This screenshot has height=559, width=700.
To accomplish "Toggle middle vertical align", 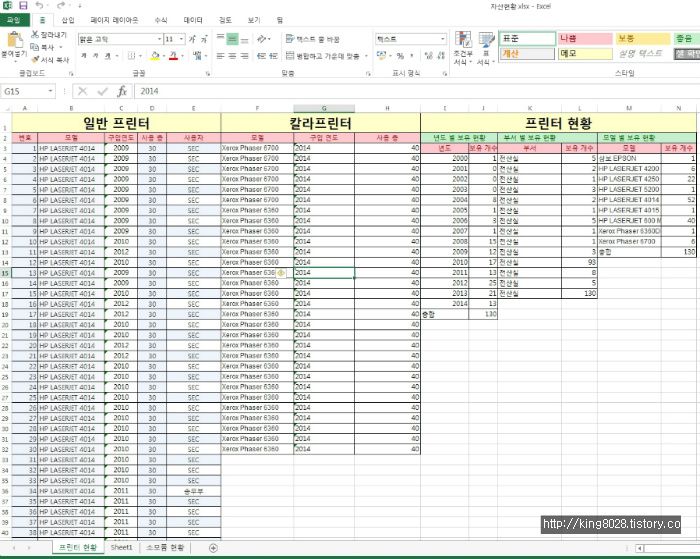I will coord(232,39).
